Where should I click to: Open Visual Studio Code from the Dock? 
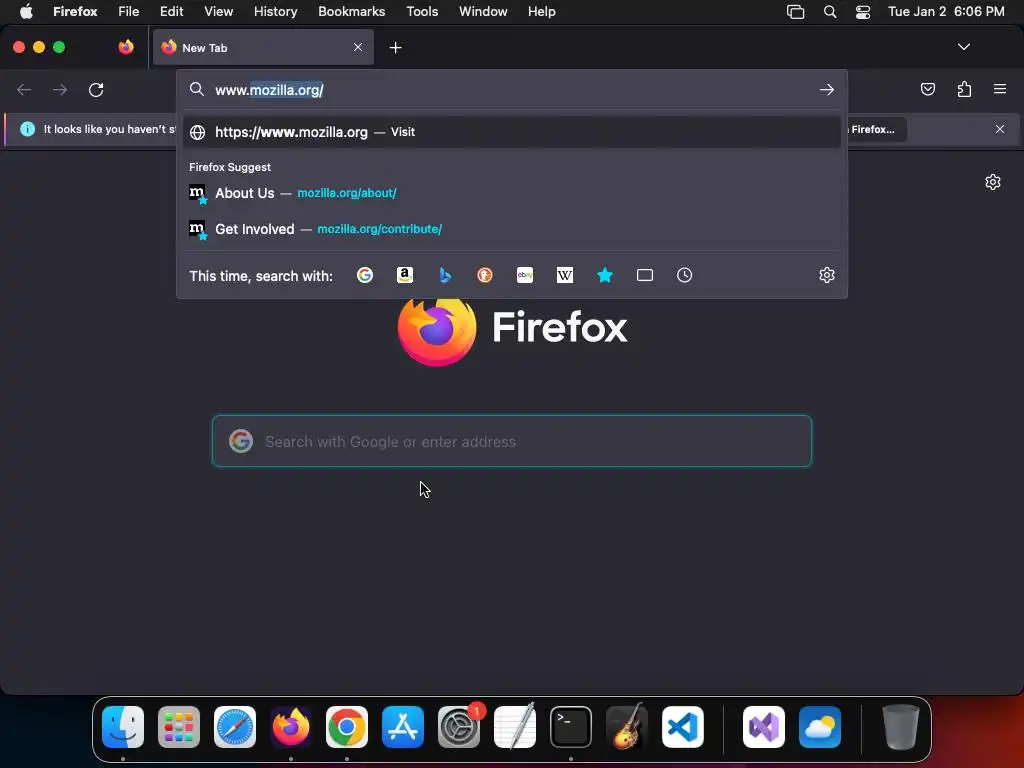click(683, 727)
